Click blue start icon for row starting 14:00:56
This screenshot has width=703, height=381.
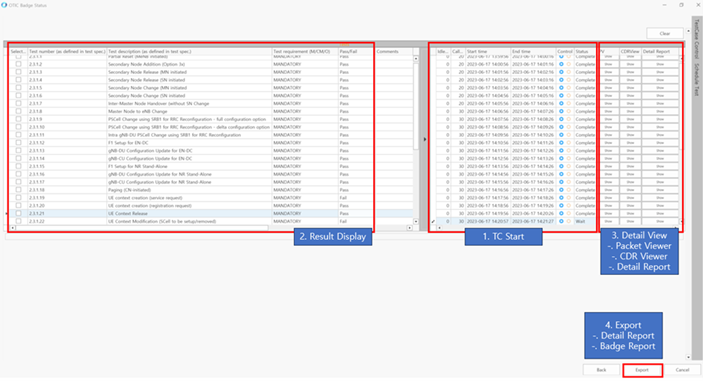coord(561,64)
